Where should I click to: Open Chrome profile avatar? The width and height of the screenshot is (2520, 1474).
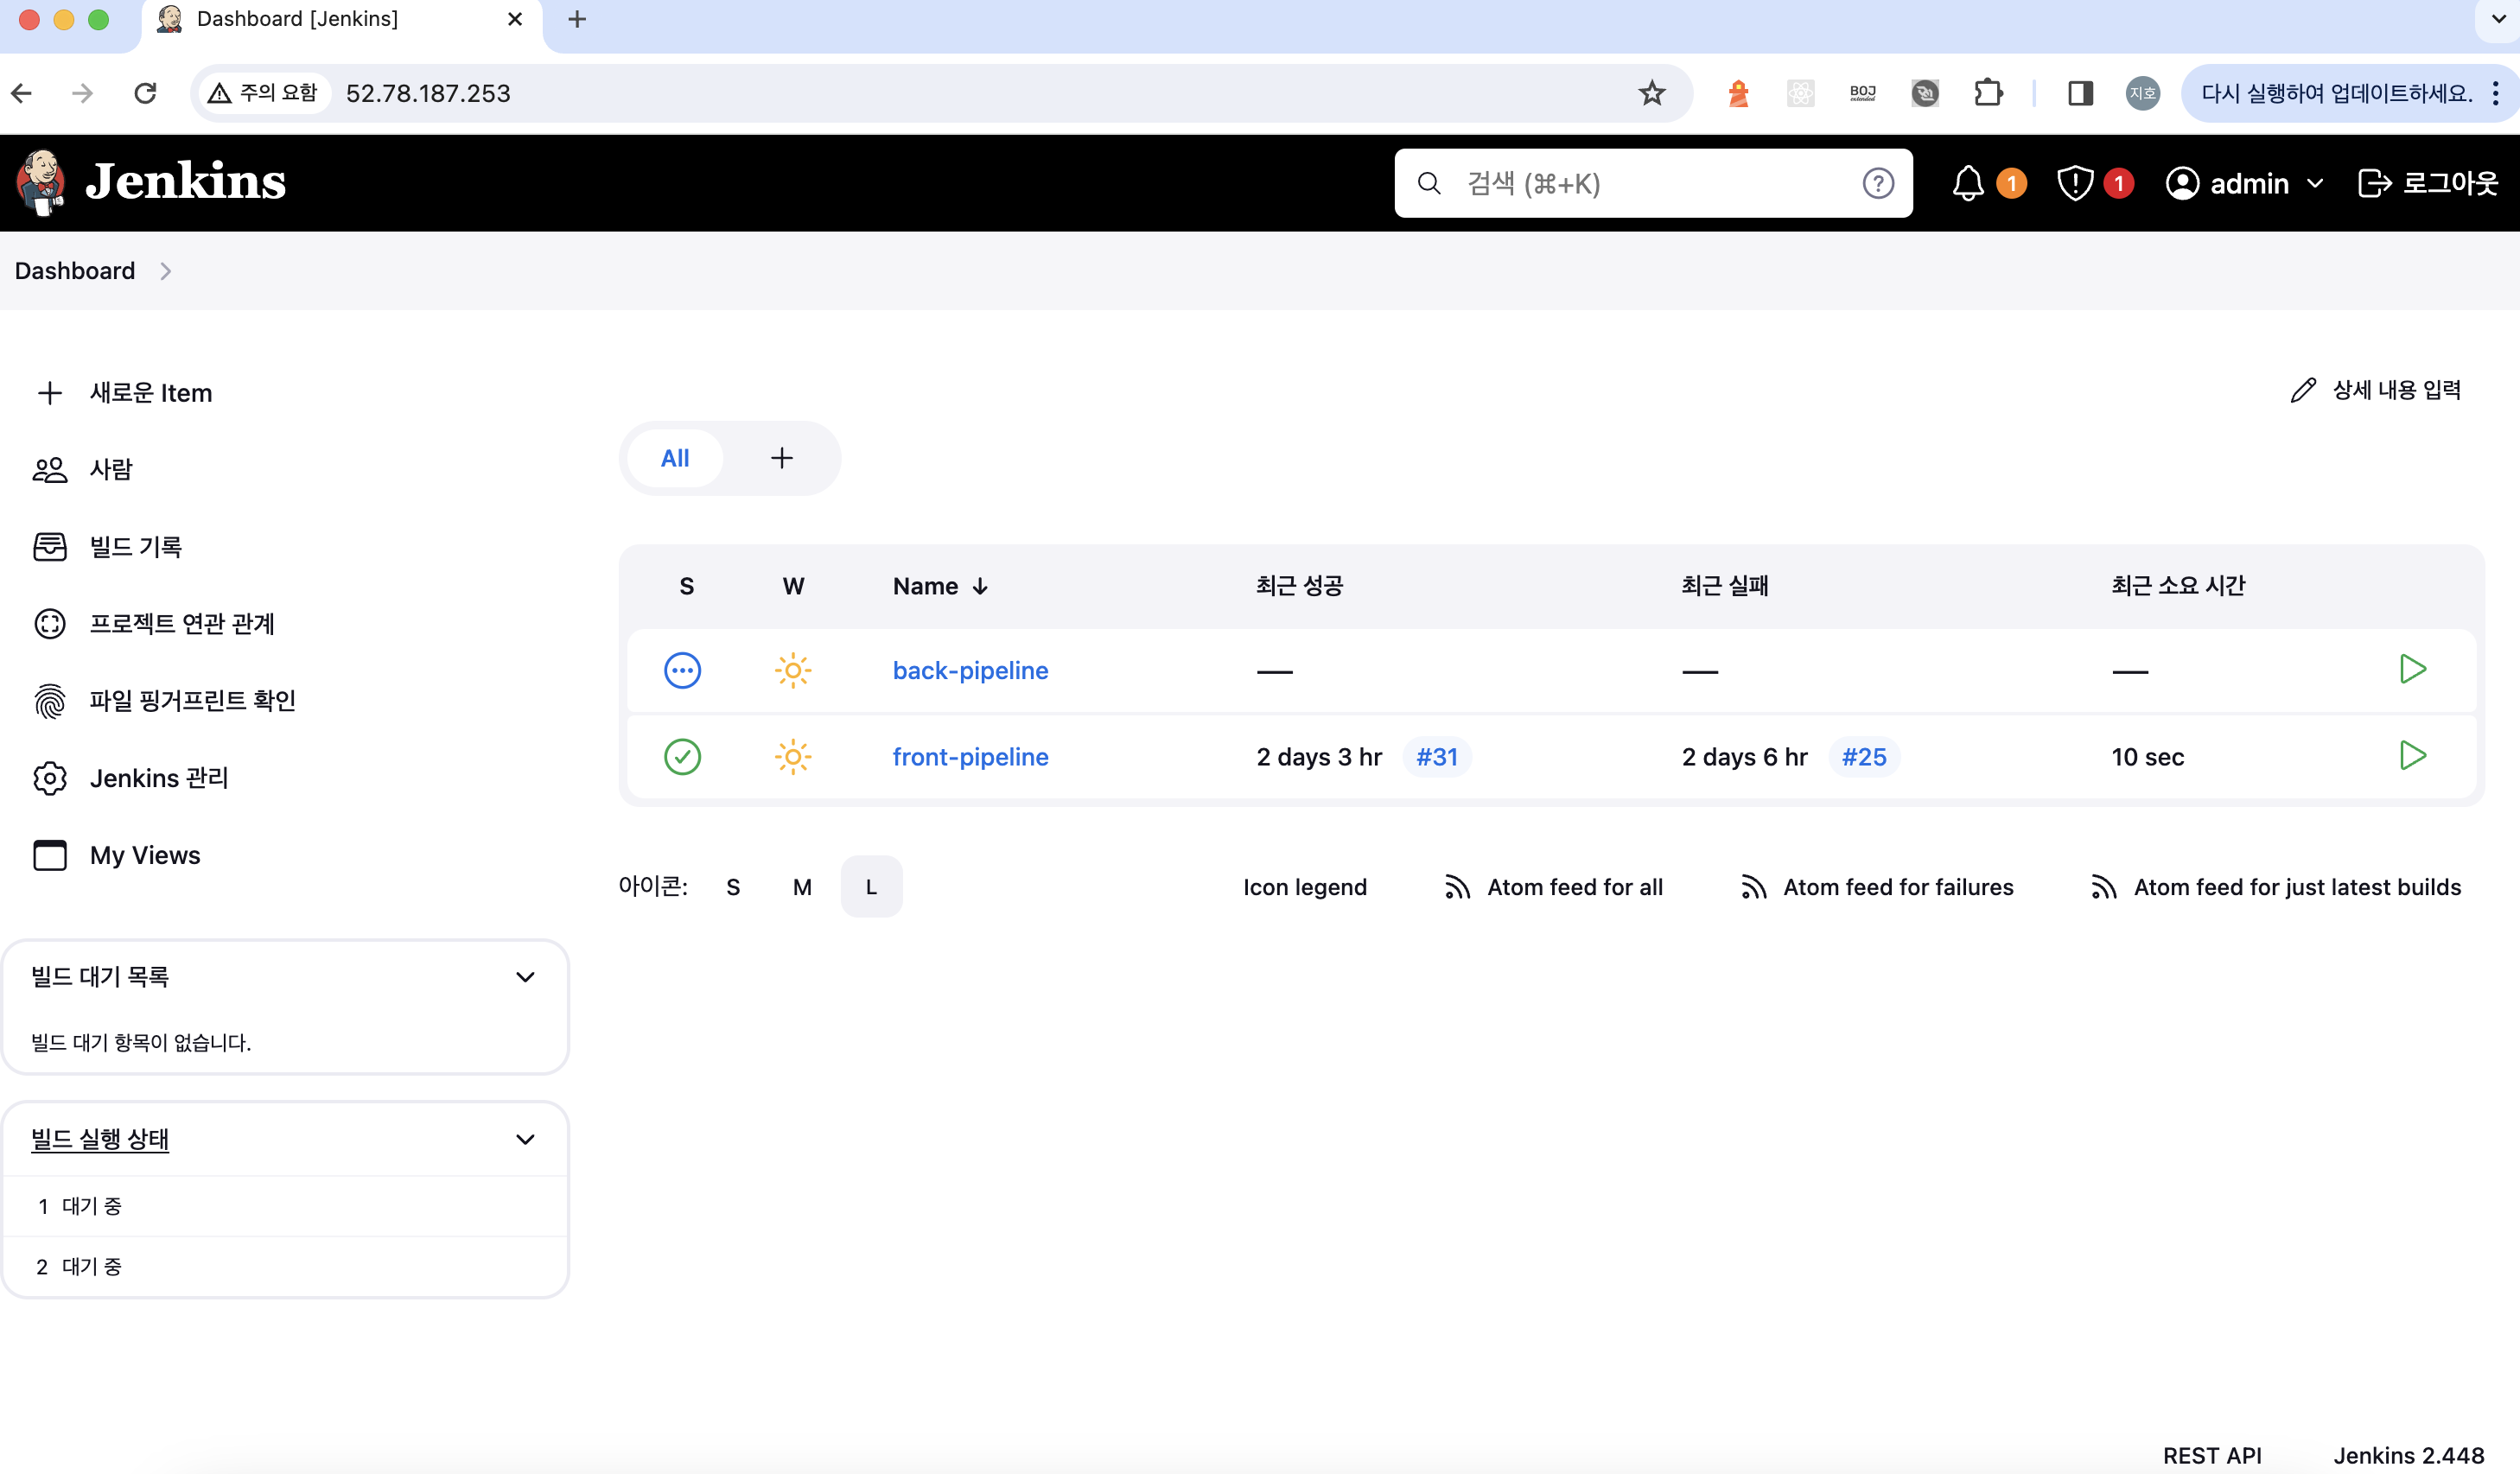2143,93
